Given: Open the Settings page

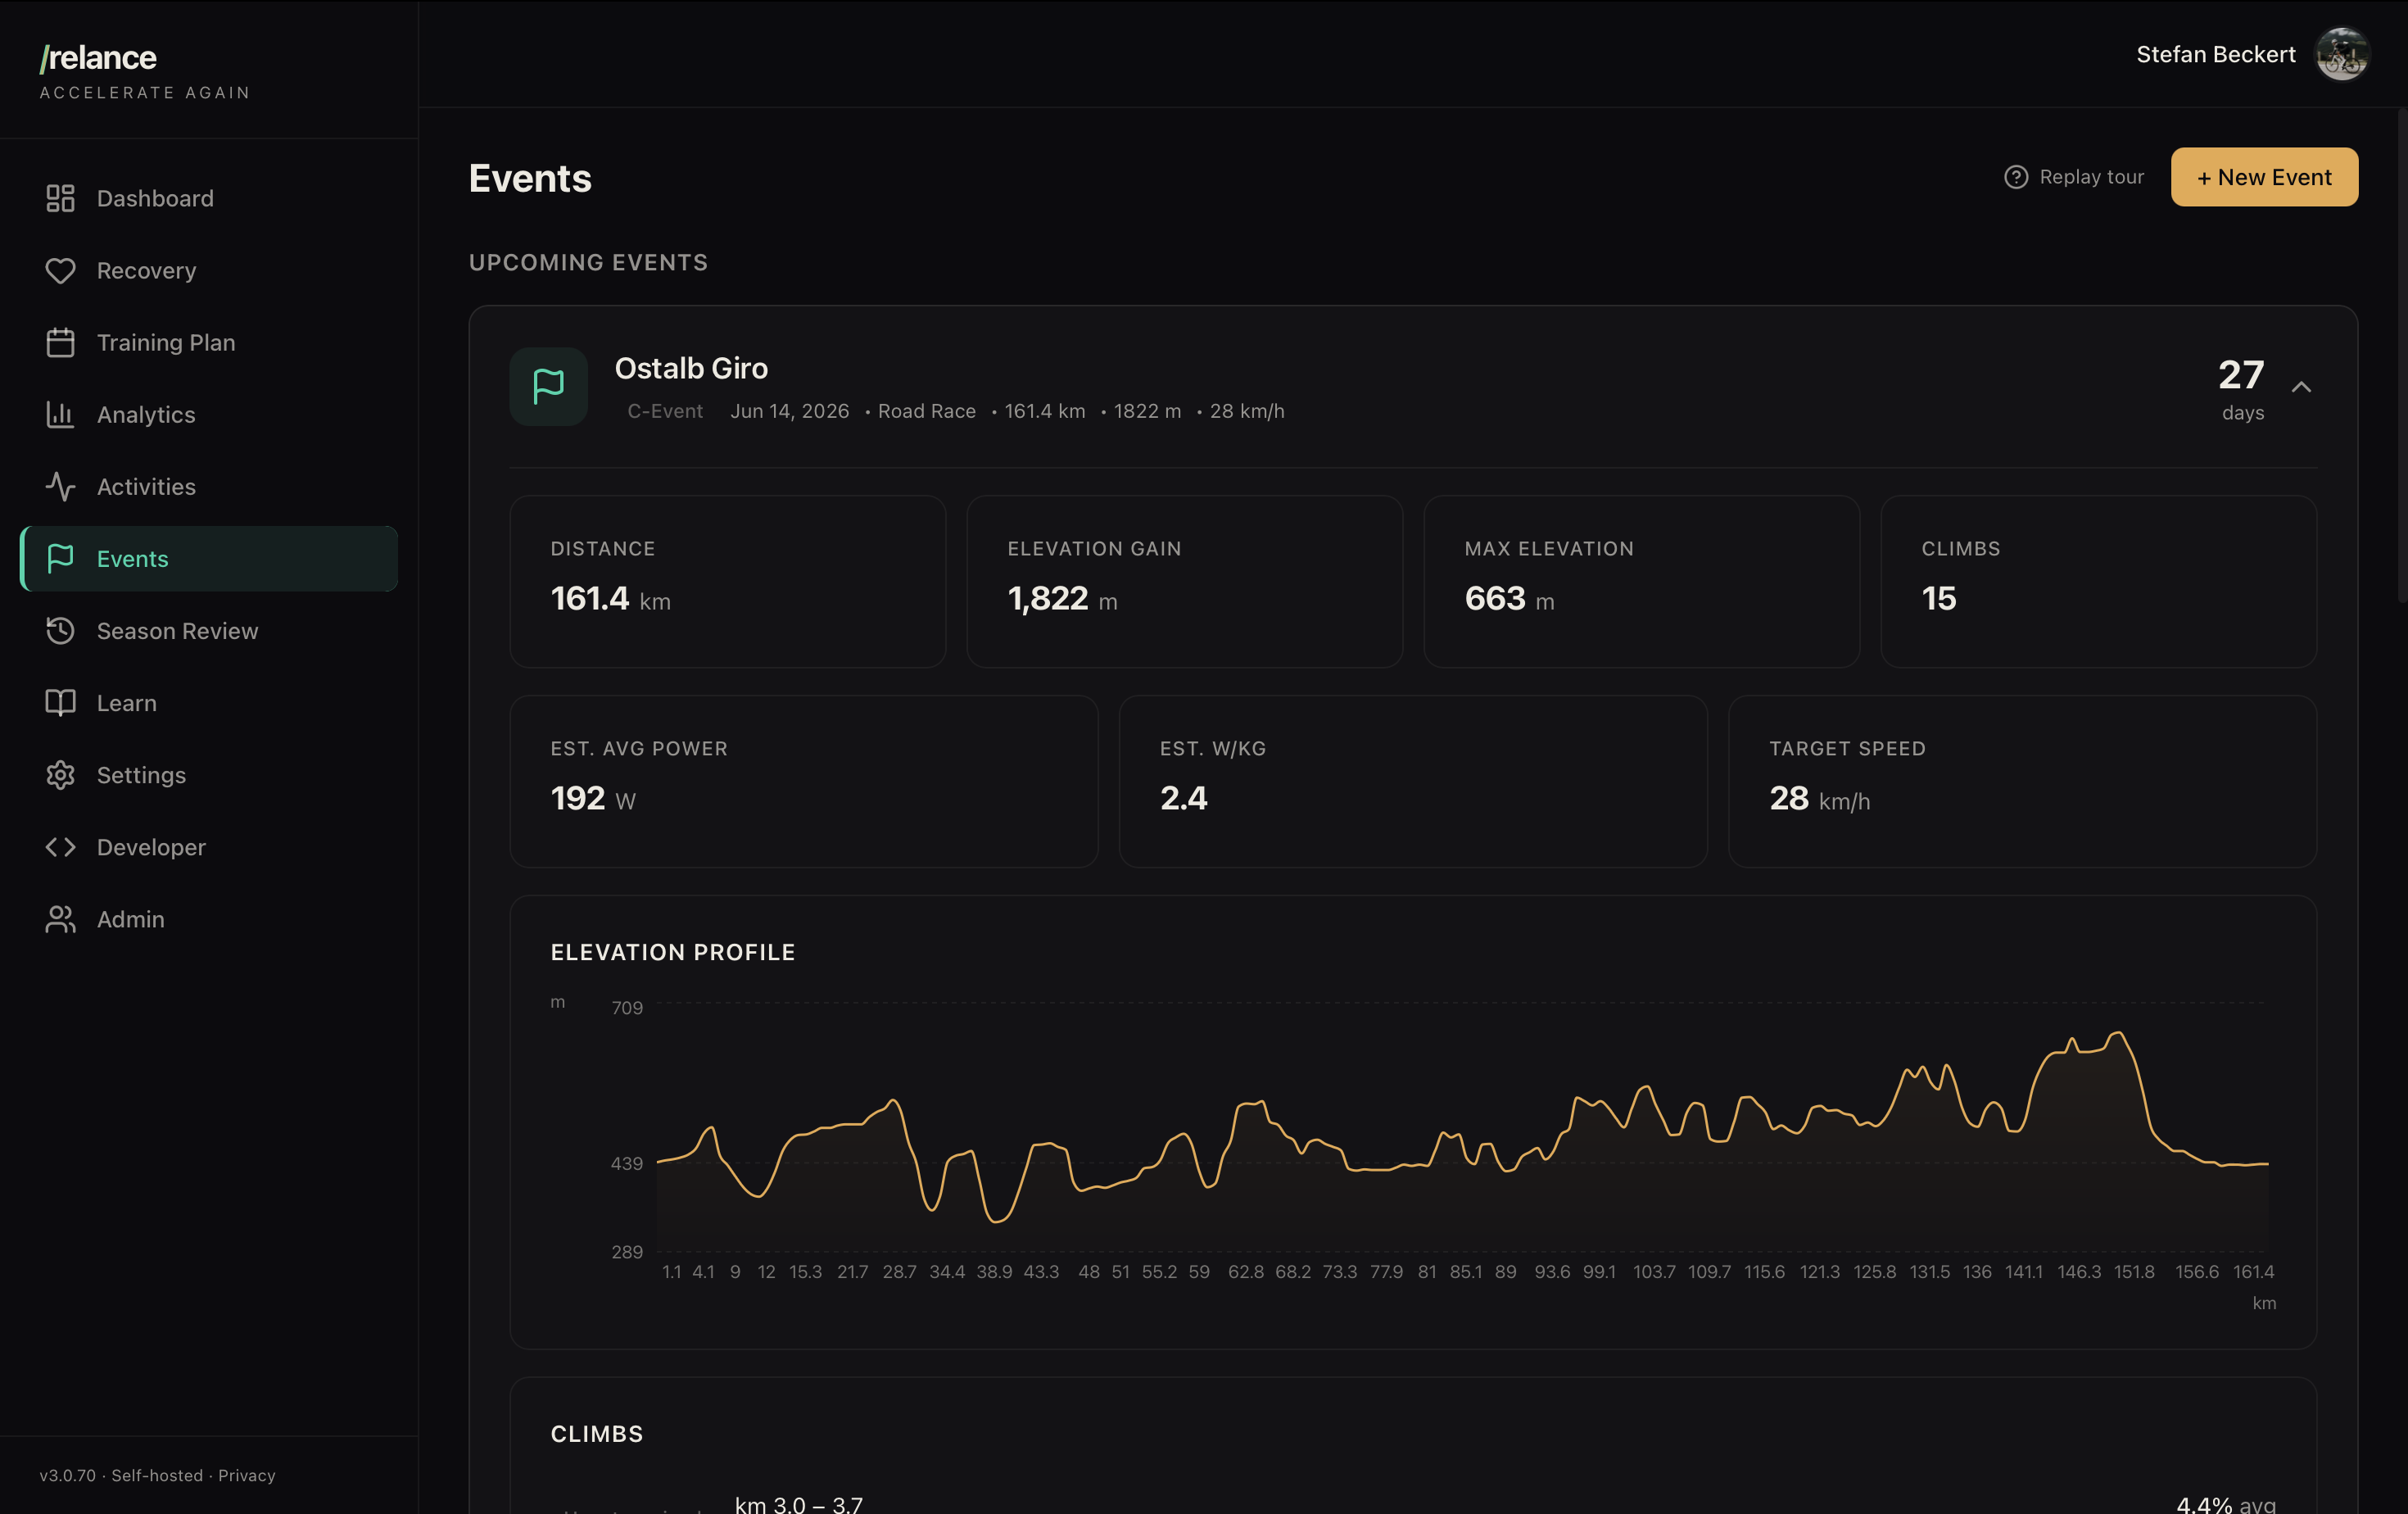Looking at the screenshot, I should (208, 774).
